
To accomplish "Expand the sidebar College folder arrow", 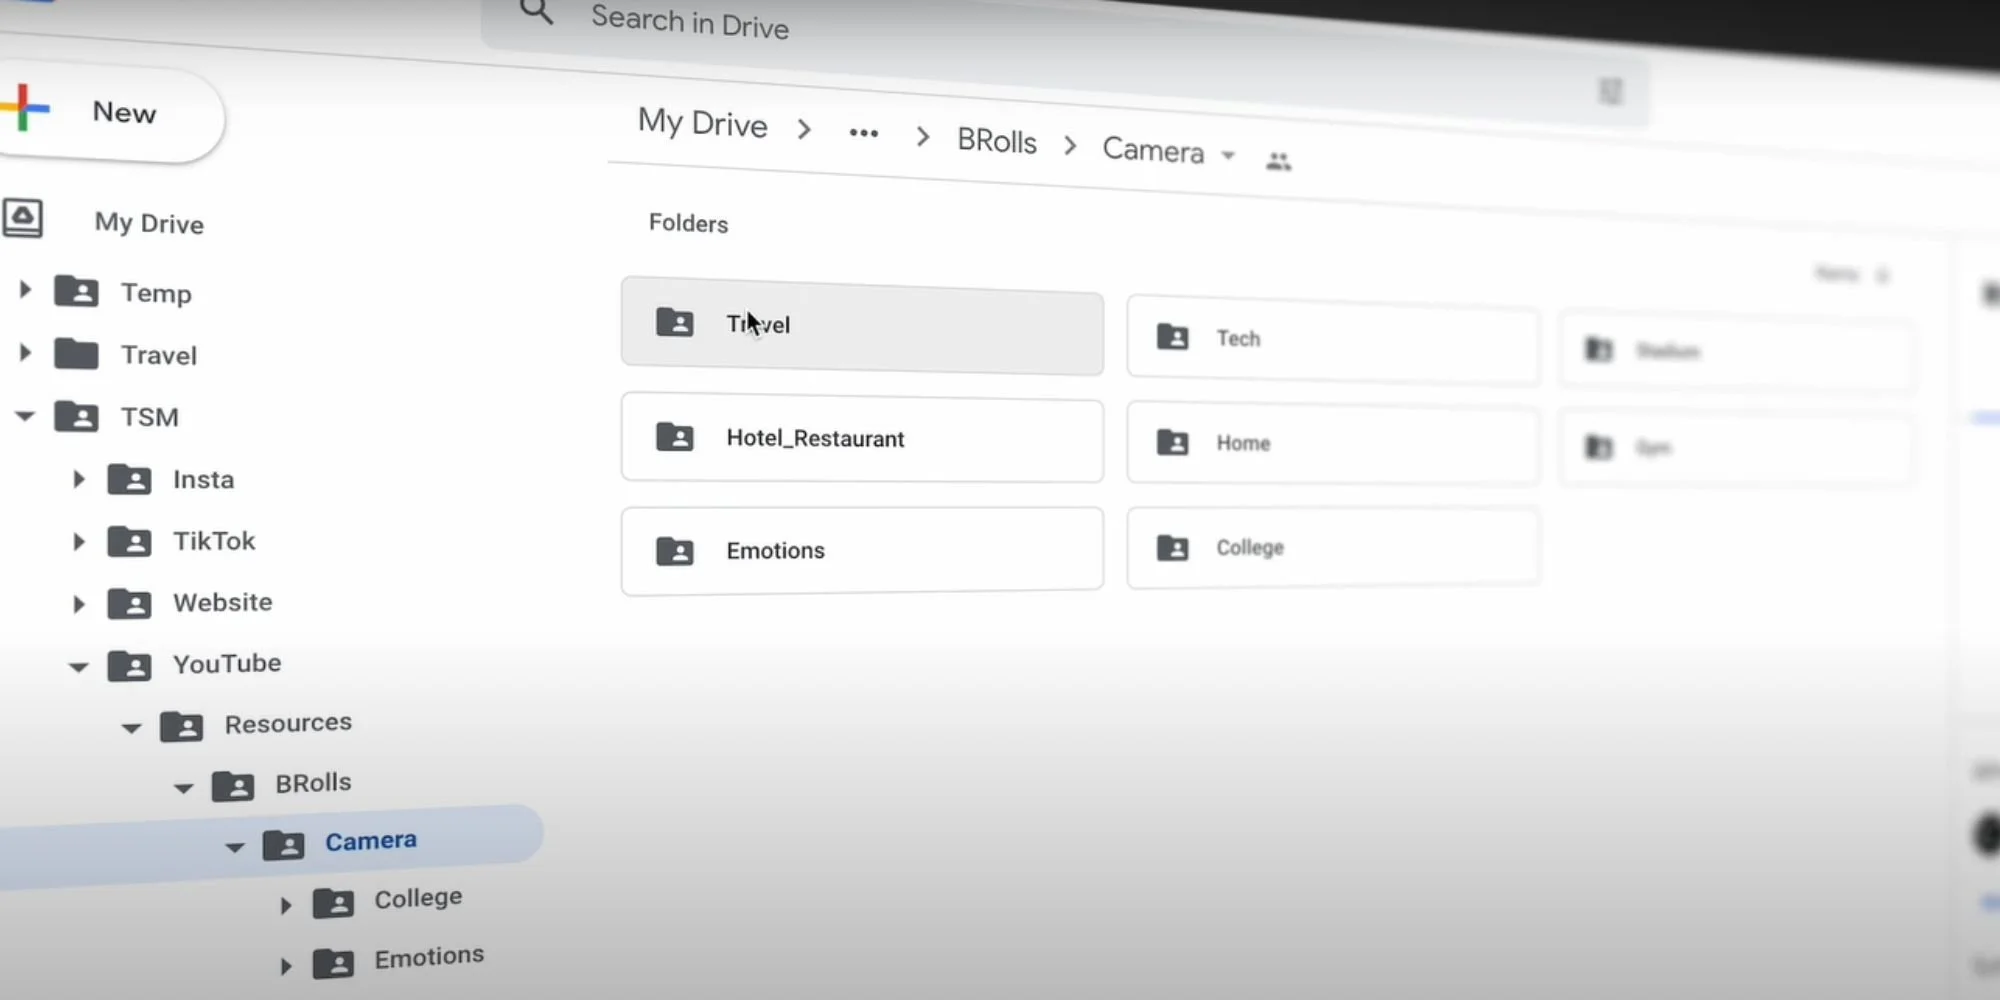I will (285, 906).
